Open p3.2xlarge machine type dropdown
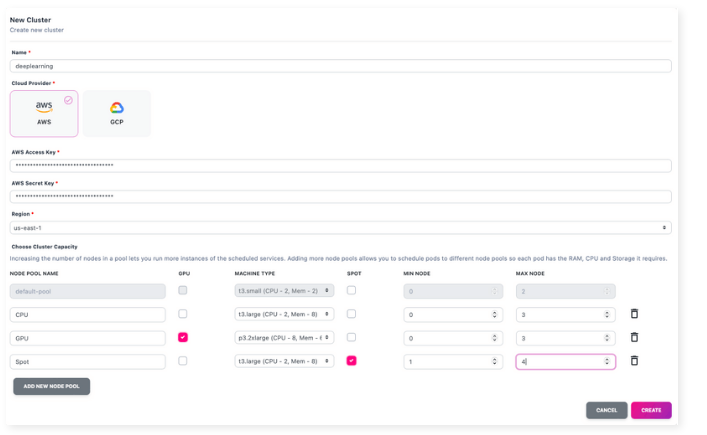Screen dimensions: 707x435 [285, 338]
